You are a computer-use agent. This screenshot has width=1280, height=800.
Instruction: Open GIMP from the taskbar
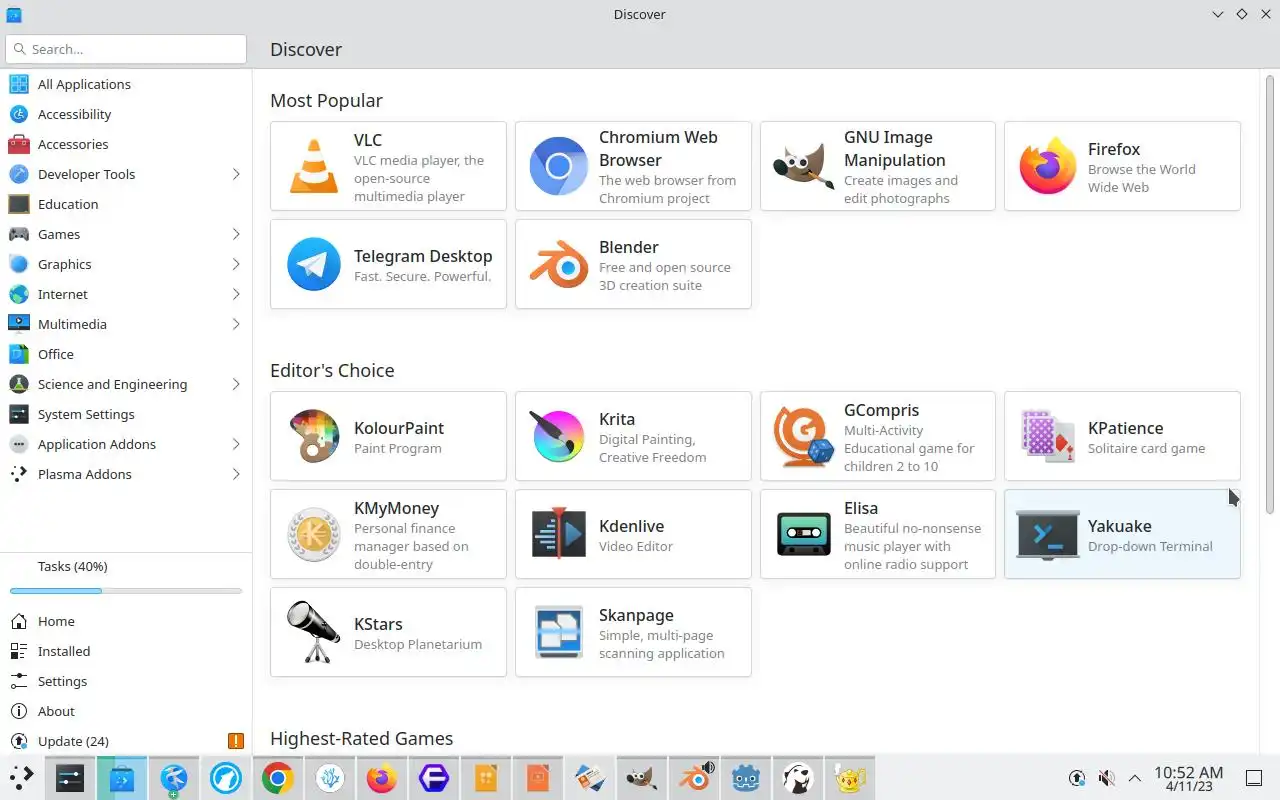pos(641,778)
